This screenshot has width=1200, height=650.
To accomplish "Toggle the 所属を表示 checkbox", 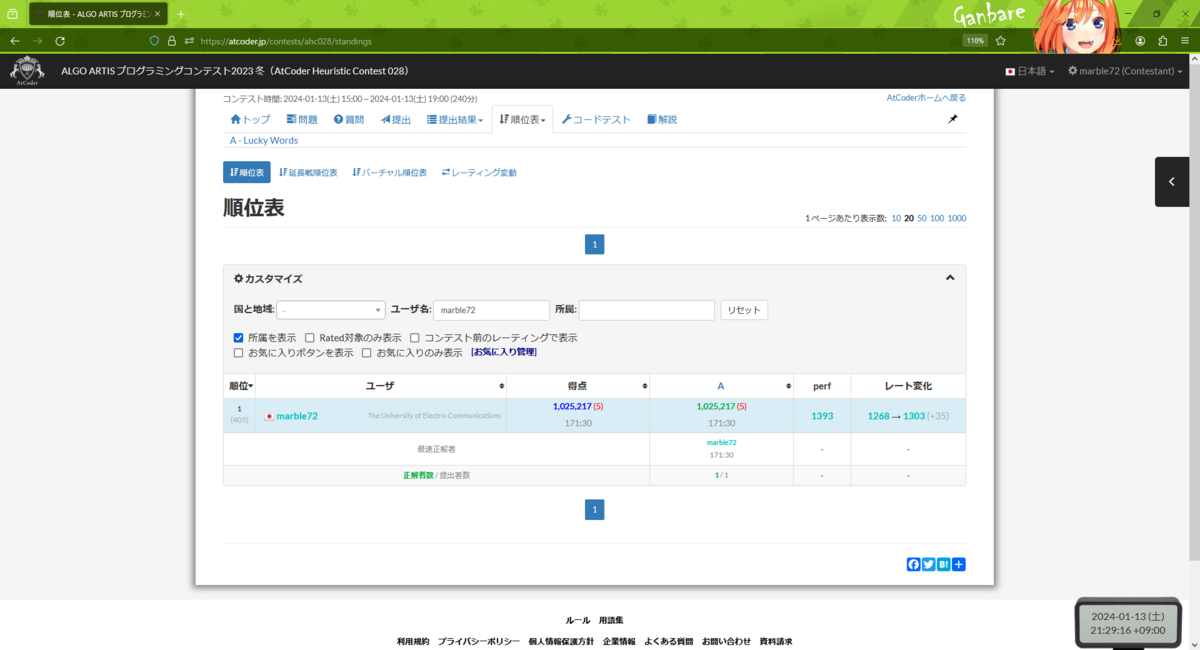I will coord(238,338).
